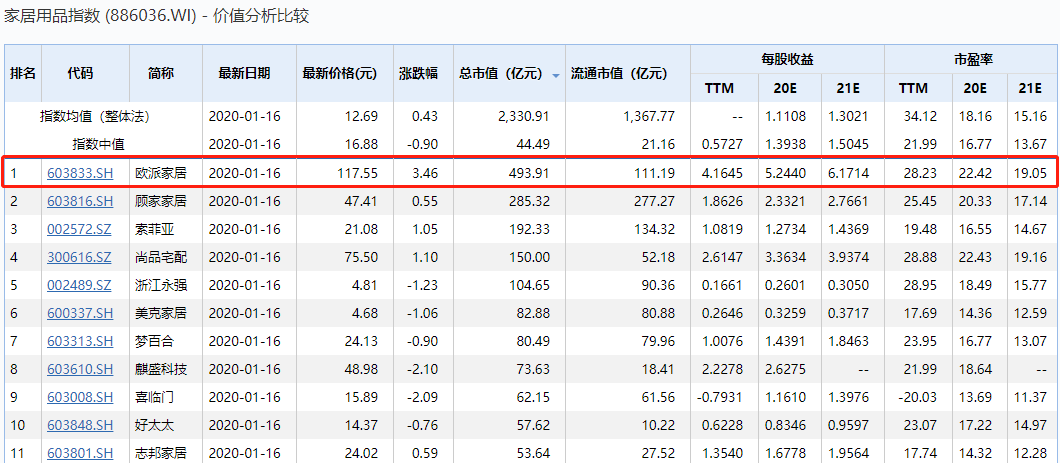Click TTM header under 市盈率
Screen dimensions: 1060x463
[x=913, y=89]
